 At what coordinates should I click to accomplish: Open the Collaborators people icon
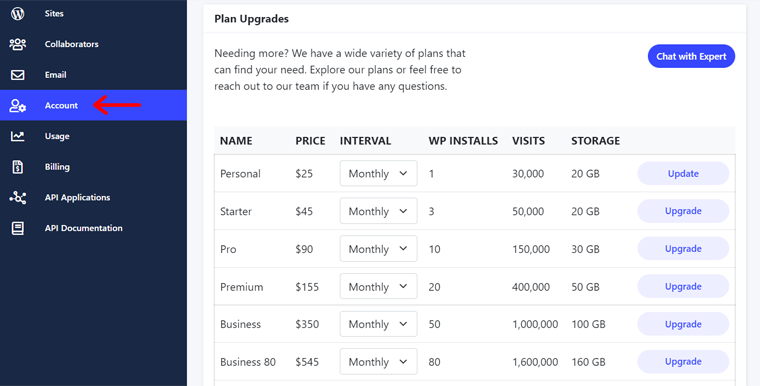tap(17, 44)
